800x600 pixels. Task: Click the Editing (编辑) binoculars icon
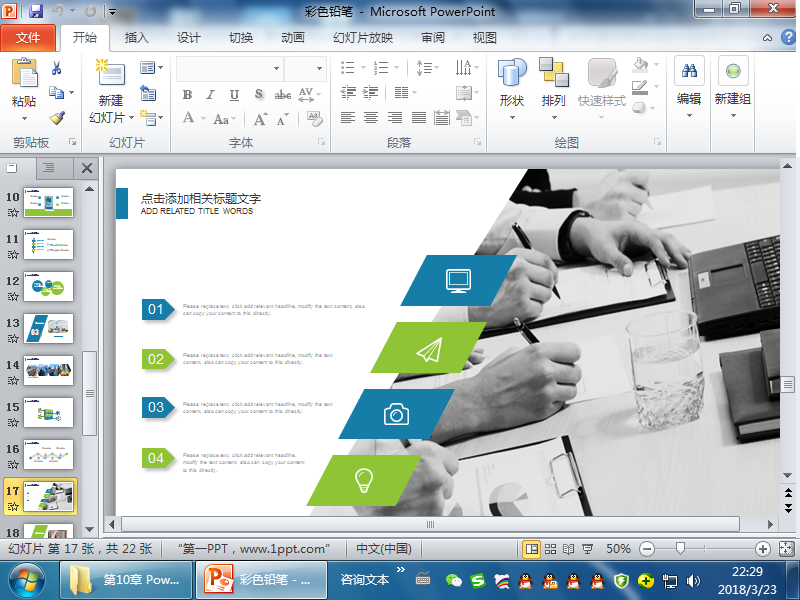click(689, 73)
